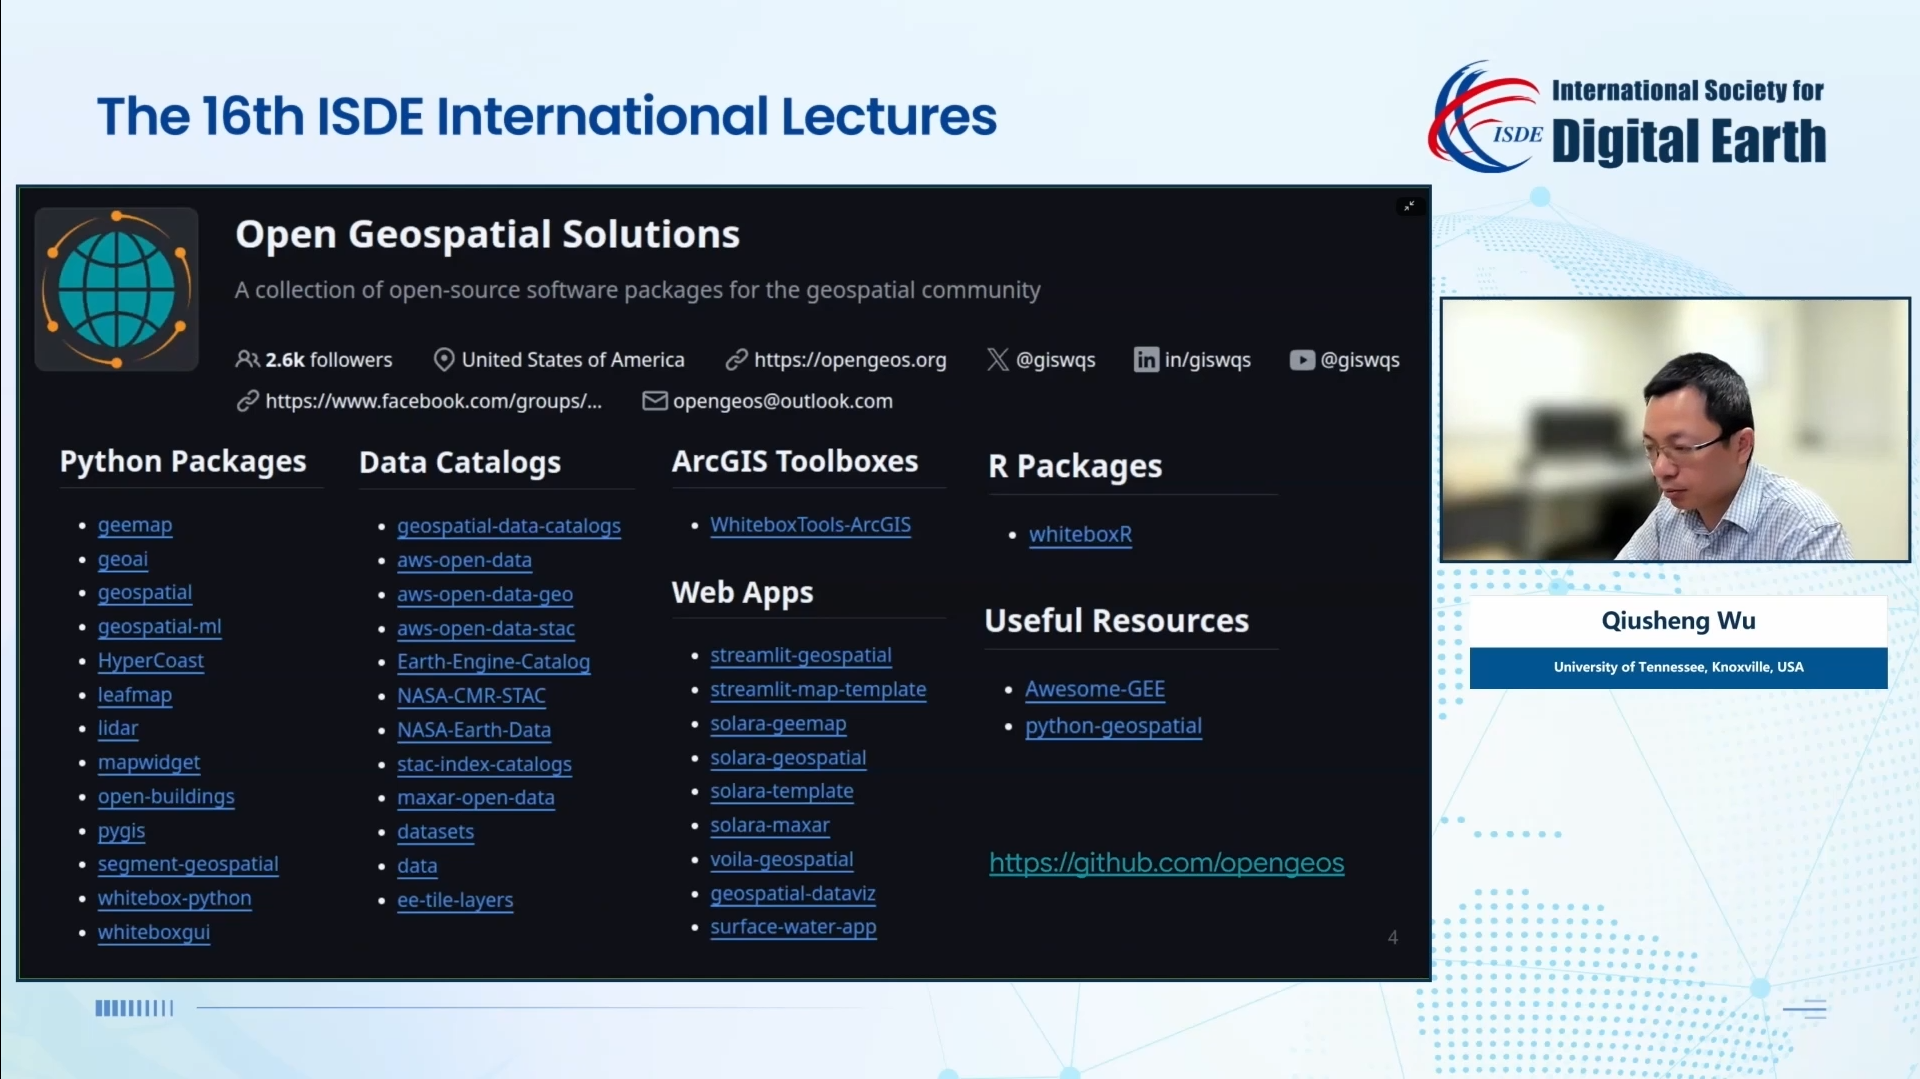Open the WhiteboxTools-ArcGIS link
The height and width of the screenshot is (1079, 1920).
[x=811, y=525]
